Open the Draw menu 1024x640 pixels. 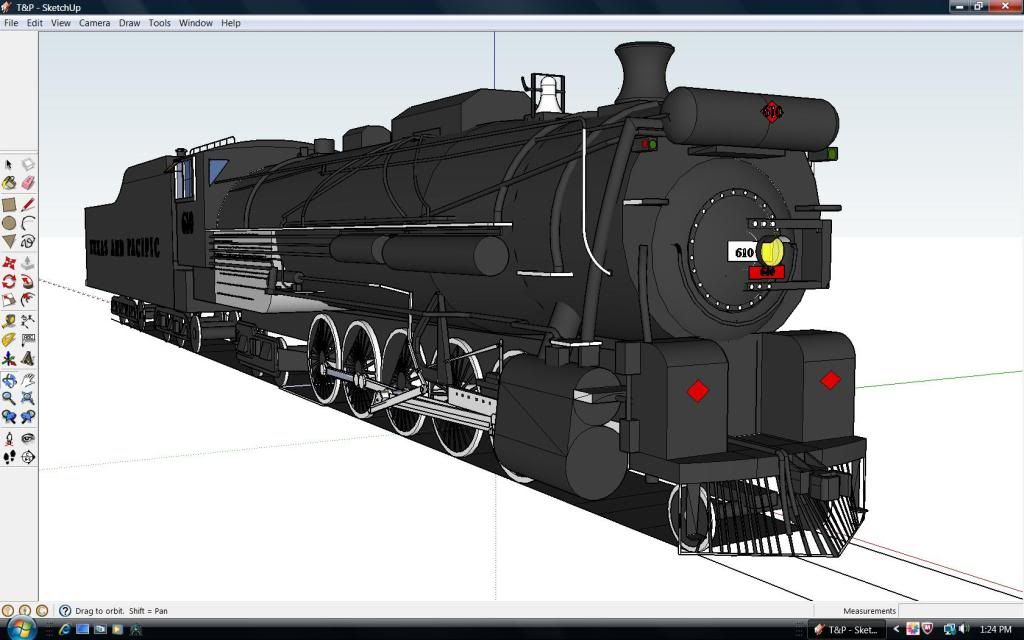(x=129, y=23)
